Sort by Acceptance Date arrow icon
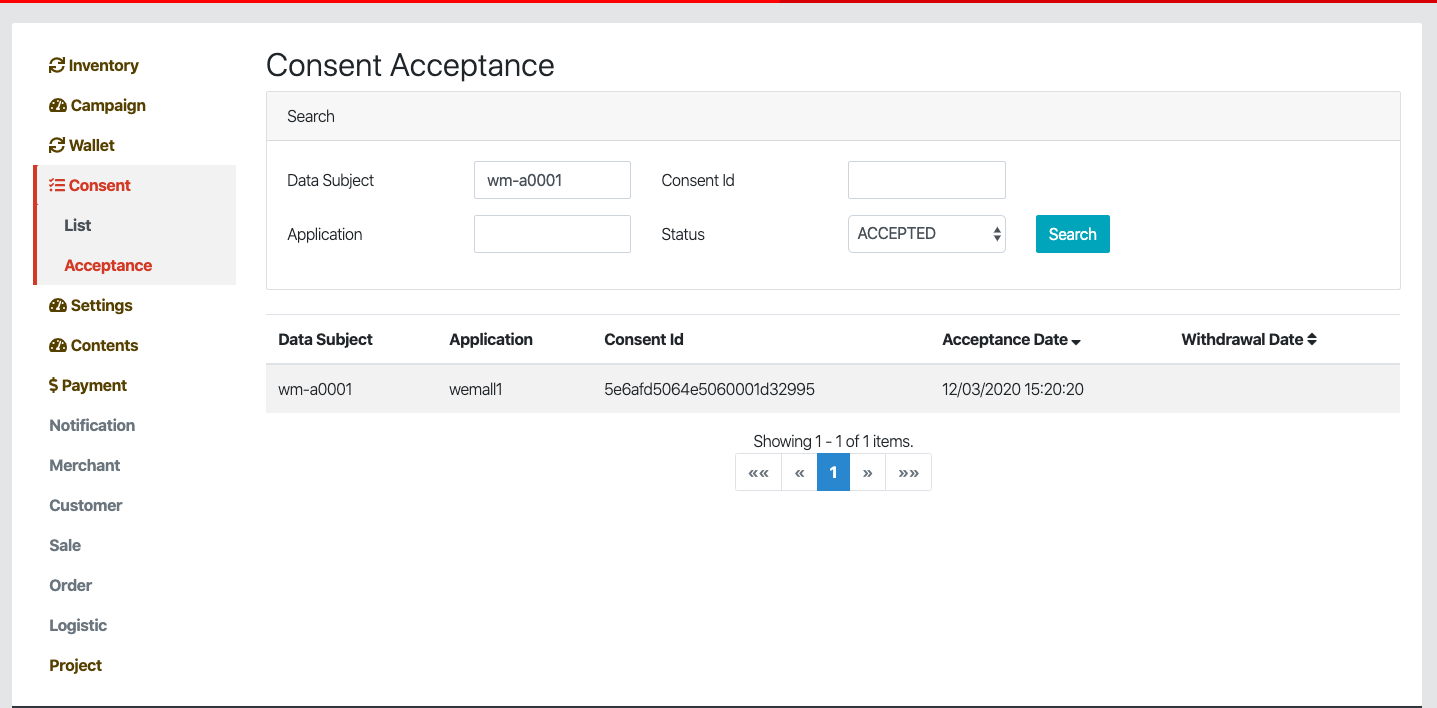 [x=1076, y=341]
